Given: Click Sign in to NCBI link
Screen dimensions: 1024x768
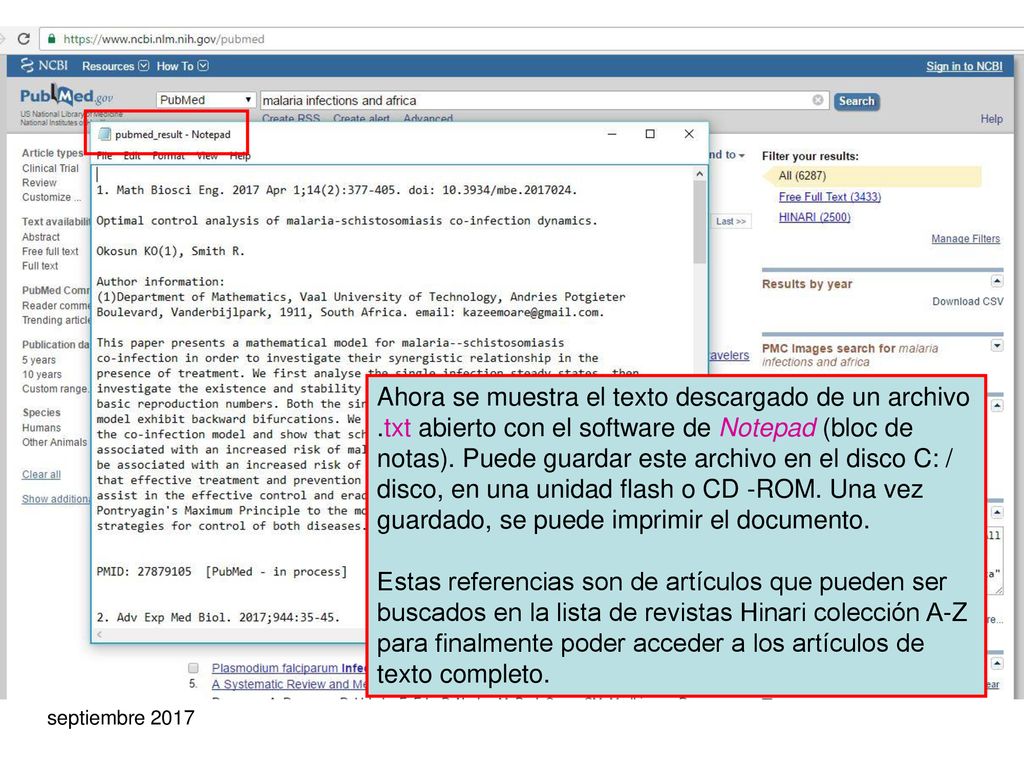Looking at the screenshot, I should (964, 66).
